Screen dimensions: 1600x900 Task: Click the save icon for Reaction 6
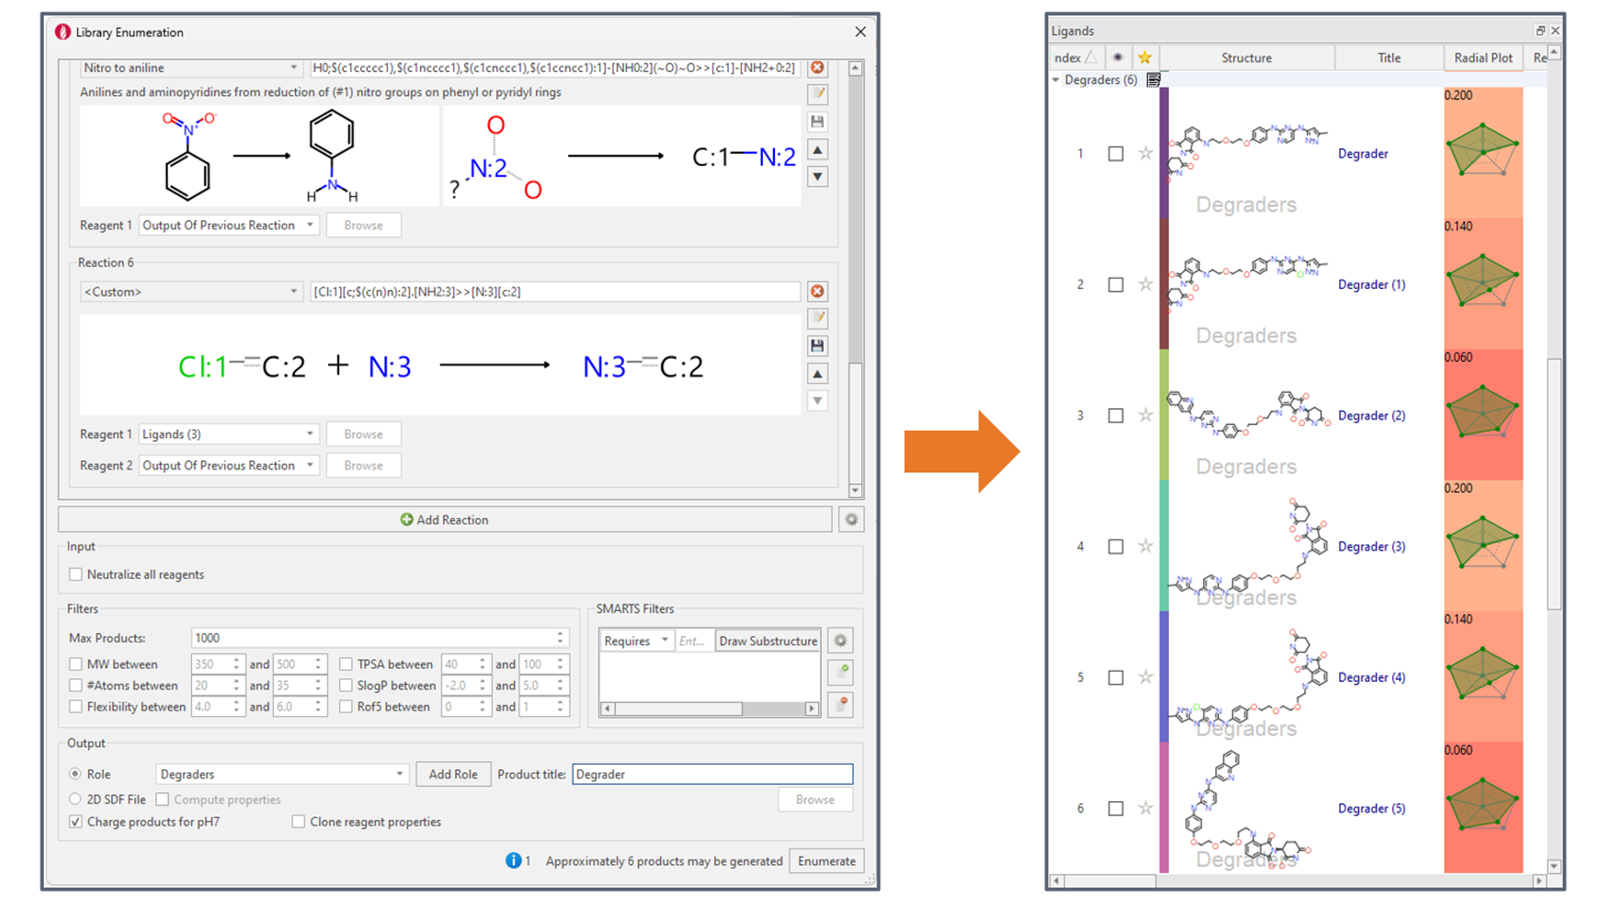[817, 346]
